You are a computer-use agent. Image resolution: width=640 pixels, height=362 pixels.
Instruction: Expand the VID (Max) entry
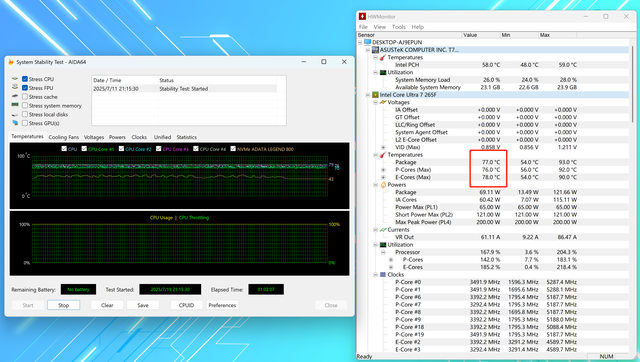click(x=383, y=147)
